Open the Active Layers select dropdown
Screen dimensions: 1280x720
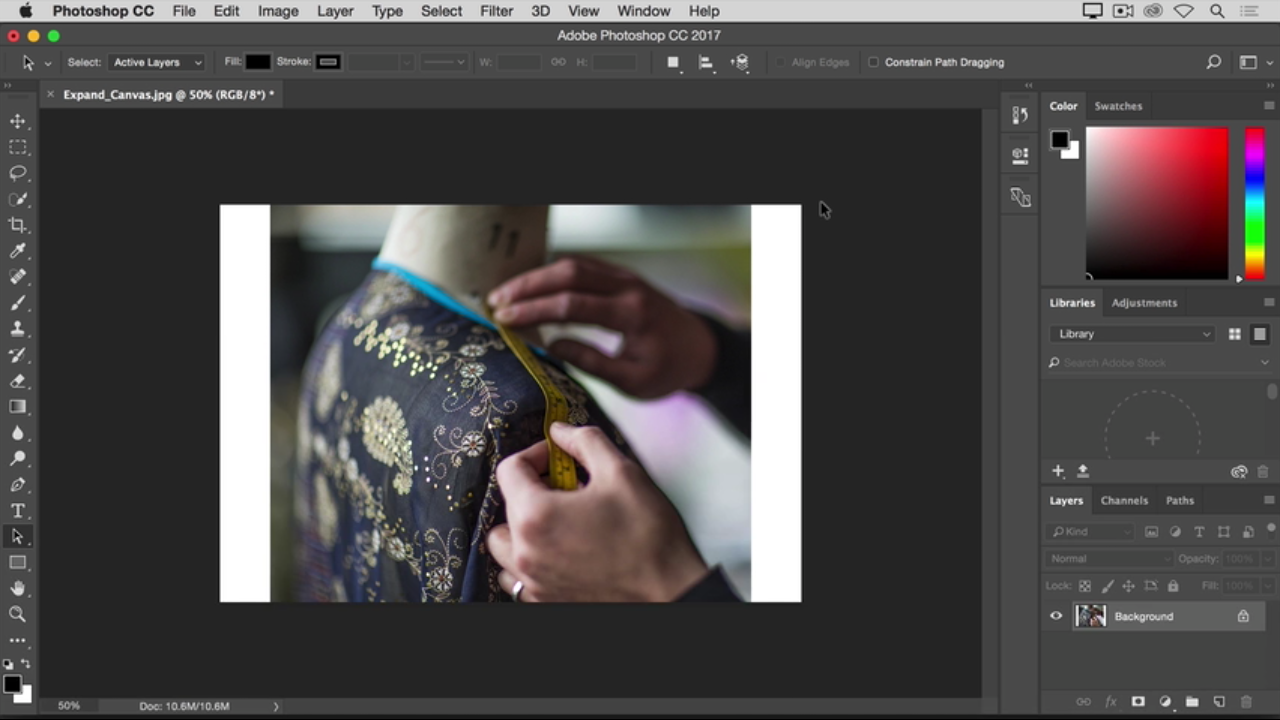157,62
